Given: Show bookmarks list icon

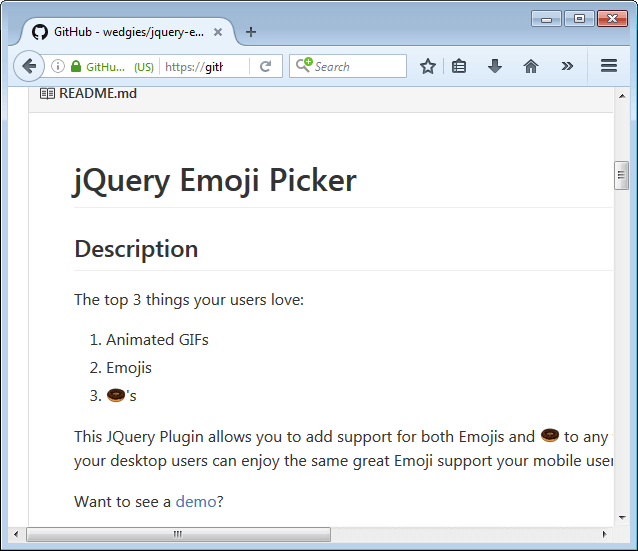Looking at the screenshot, I should coord(459,66).
